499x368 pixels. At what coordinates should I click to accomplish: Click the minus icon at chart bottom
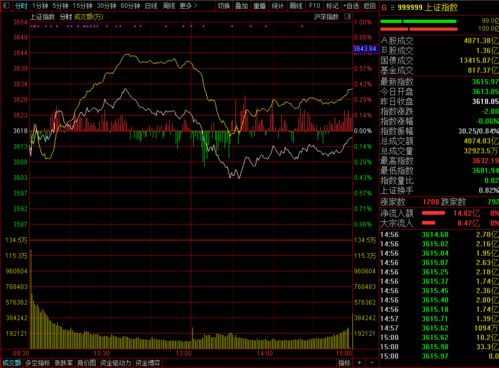click(372, 363)
